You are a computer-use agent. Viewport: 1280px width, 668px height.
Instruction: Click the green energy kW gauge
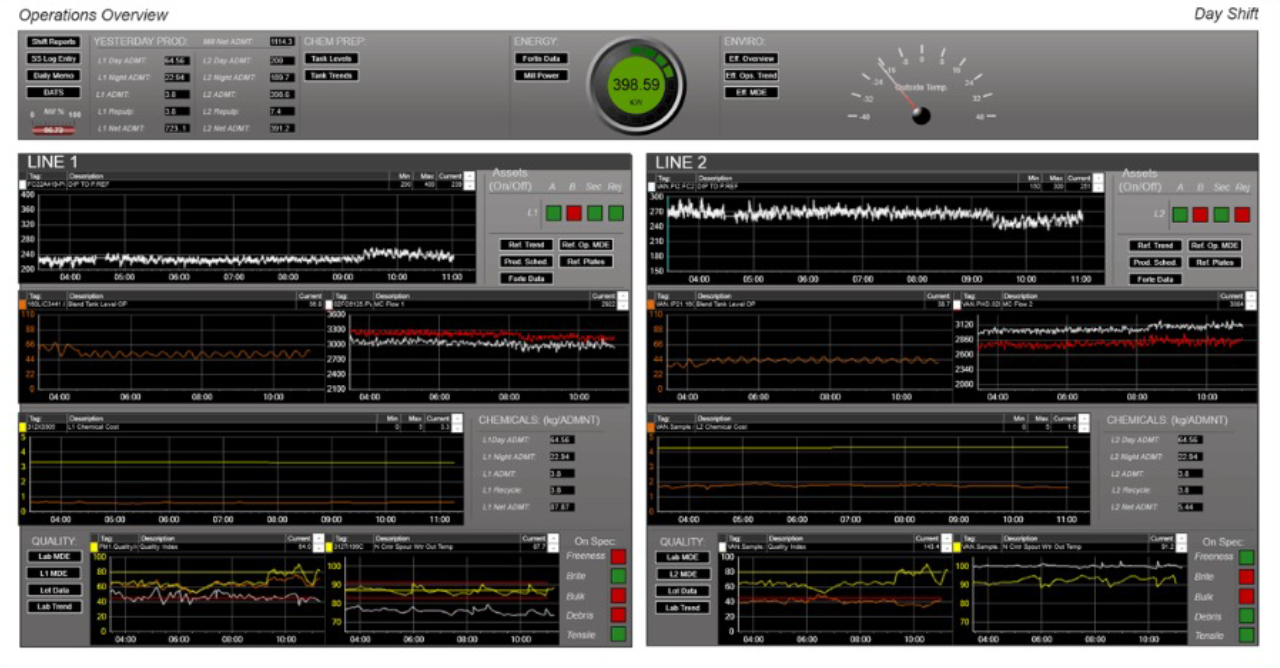tap(637, 85)
